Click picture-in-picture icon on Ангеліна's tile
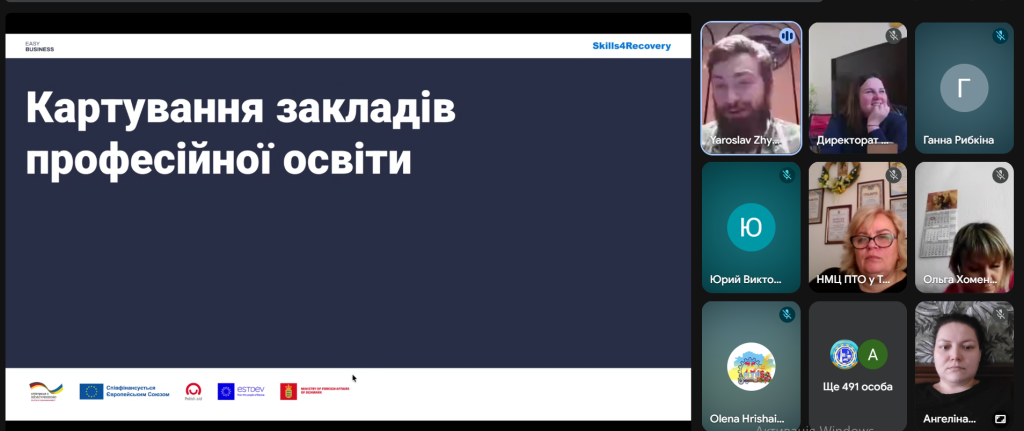The width and height of the screenshot is (1024, 431). coord(999,418)
